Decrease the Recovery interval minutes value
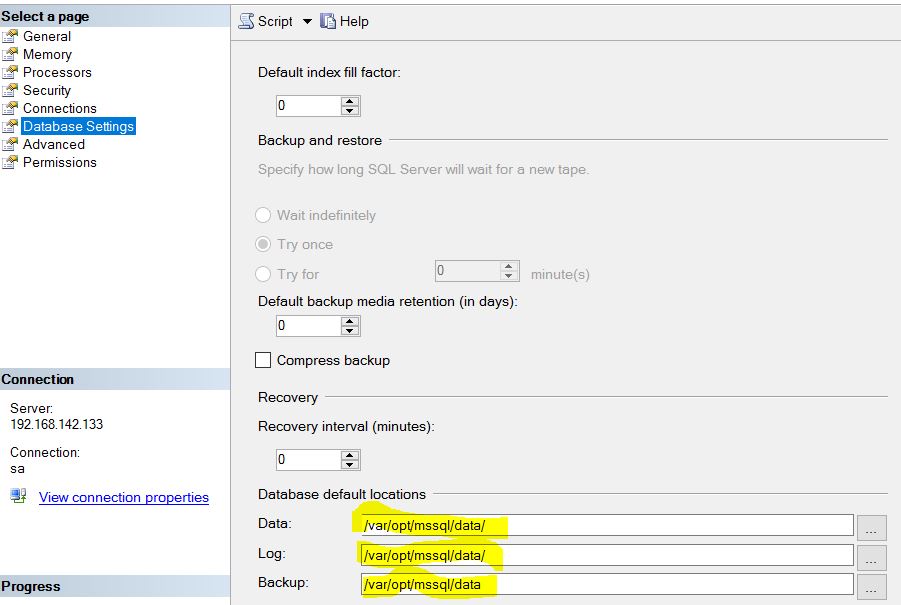Screen dimensions: 901x605 coord(350,465)
